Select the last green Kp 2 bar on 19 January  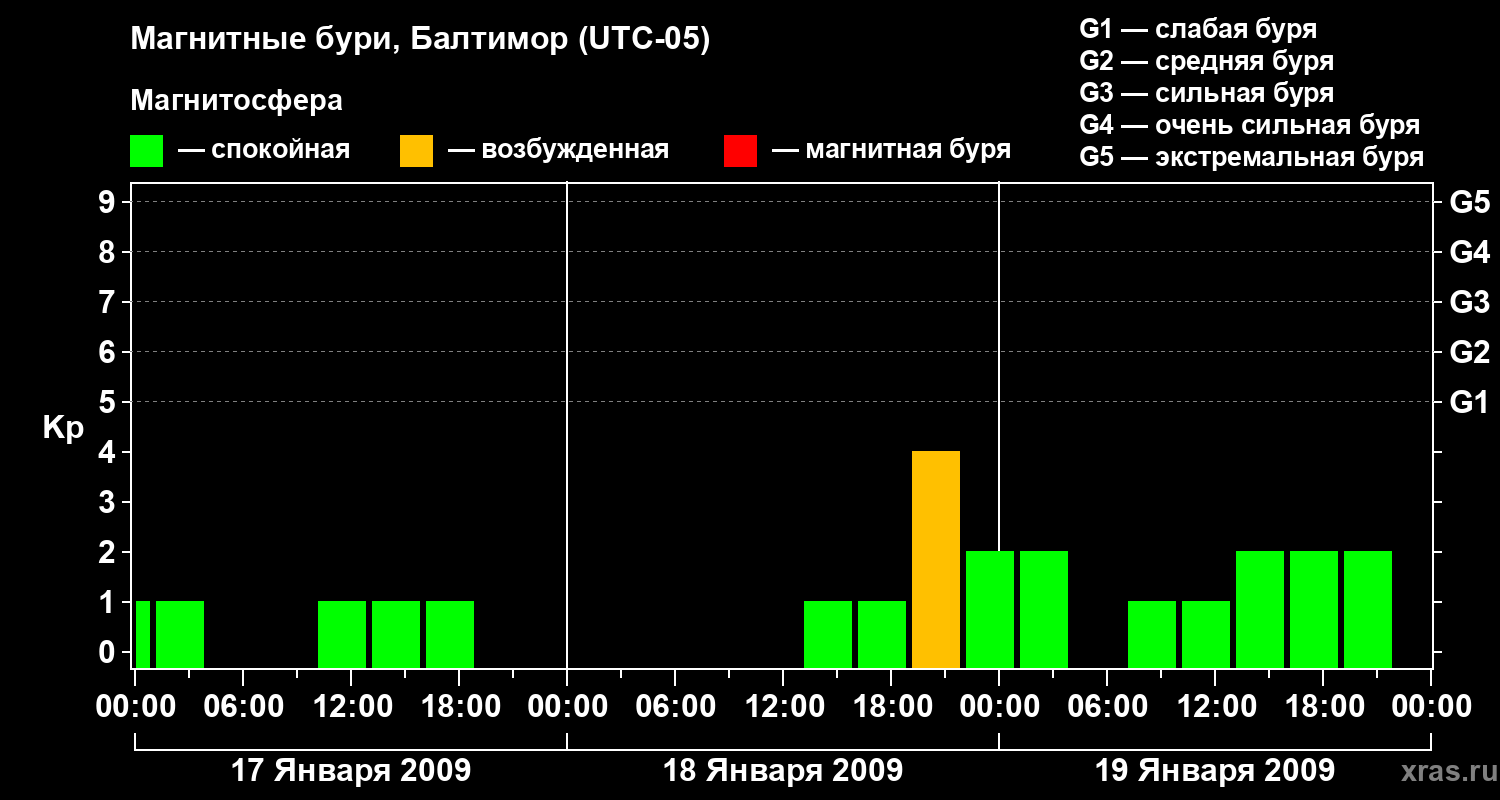(1368, 610)
